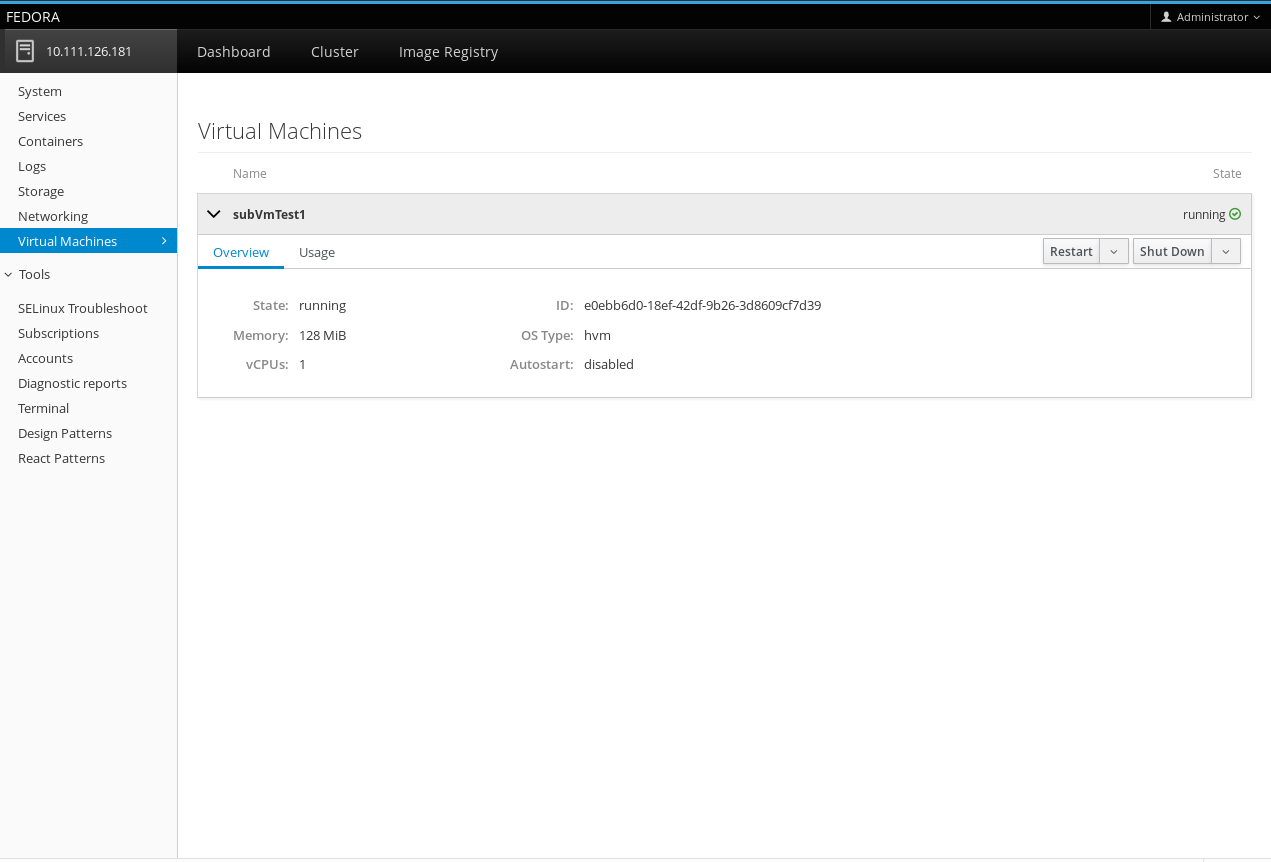
Task: Click the FEDORA brand text
Action: coord(33,17)
